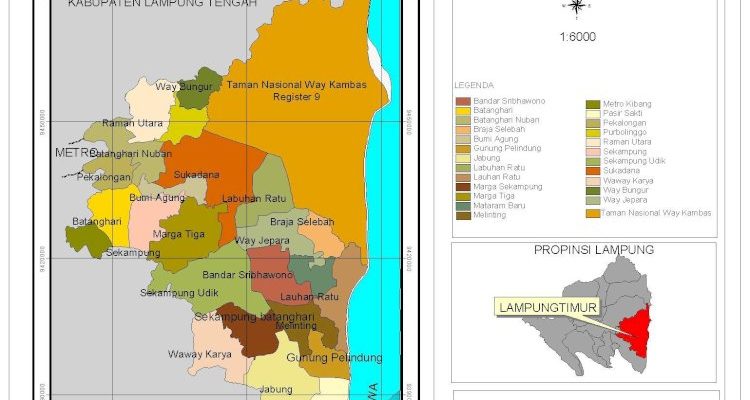Screen dimensions: 750x400
Task: Click the Metro Kibang legend swatch
Action: click(594, 103)
